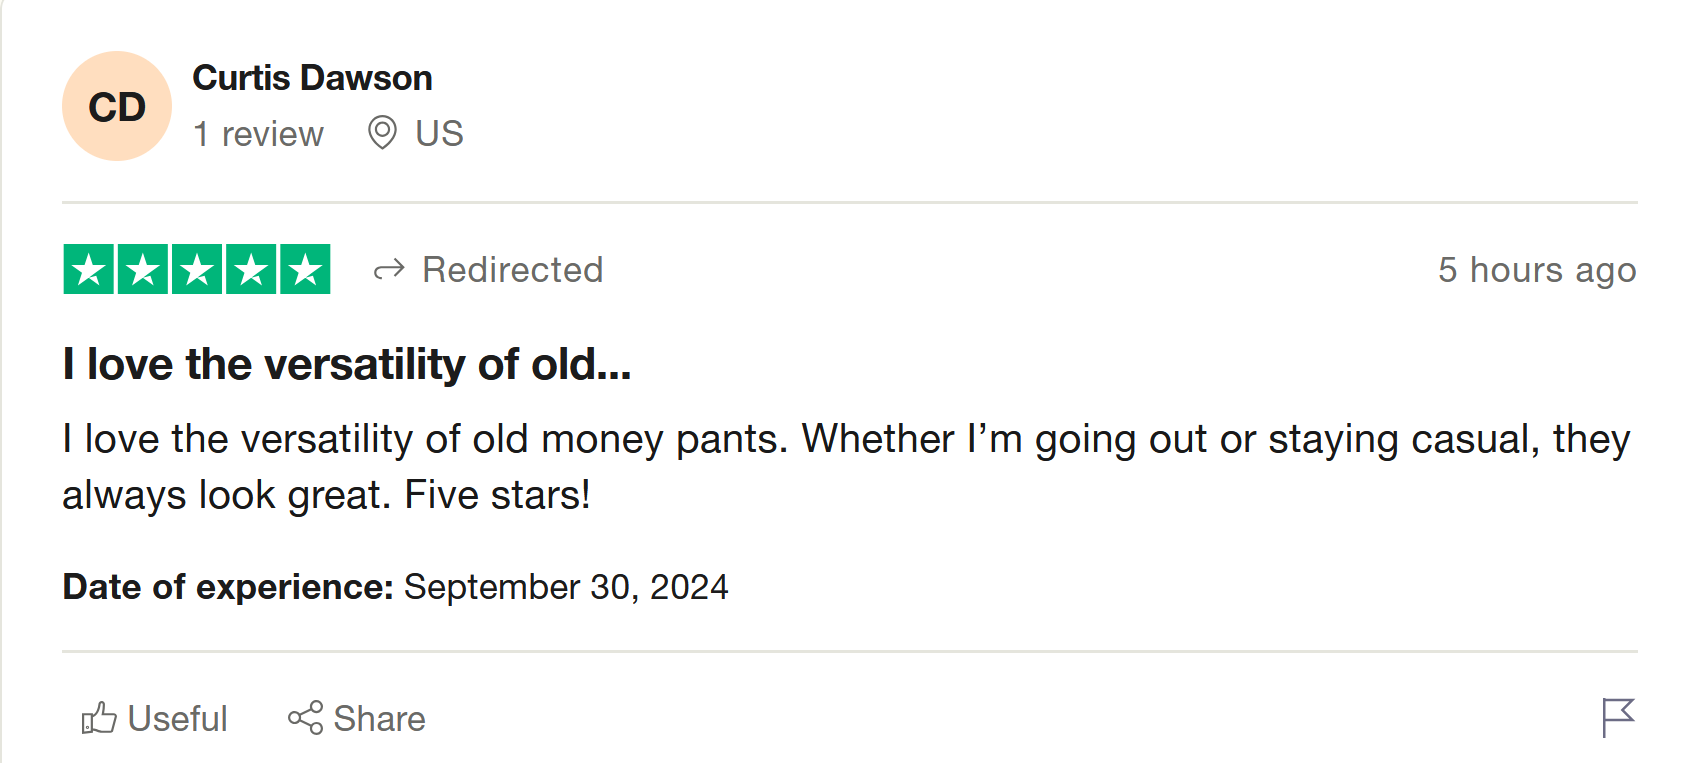Click the location pin icon
Viewport: 1689px width, 763px height.
click(382, 132)
